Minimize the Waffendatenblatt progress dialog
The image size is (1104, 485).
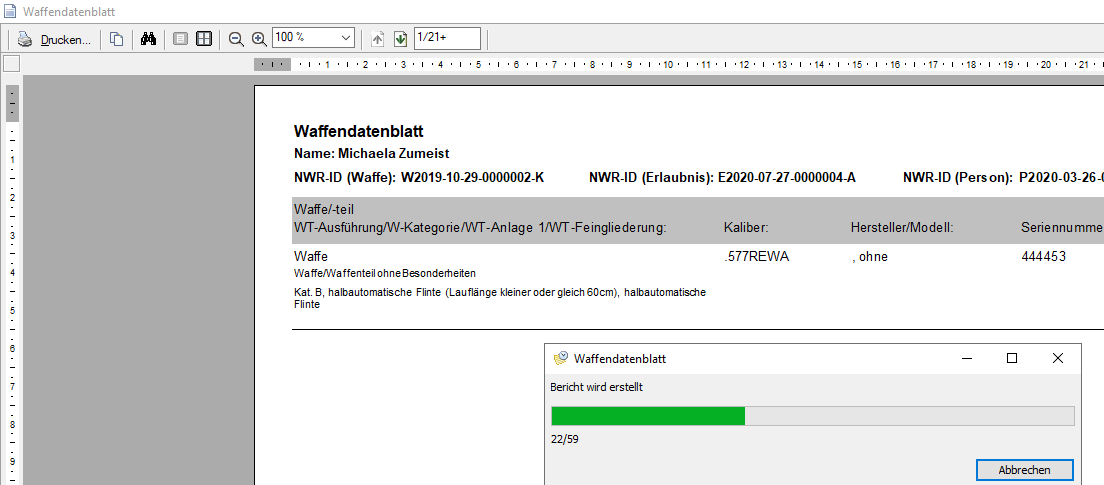[x=966, y=358]
